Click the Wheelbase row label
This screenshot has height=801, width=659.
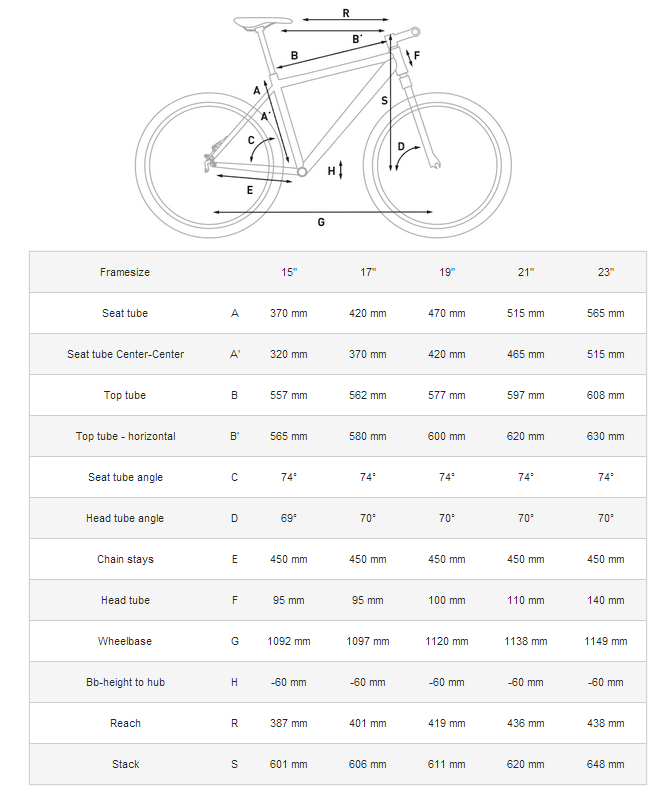(x=125, y=641)
